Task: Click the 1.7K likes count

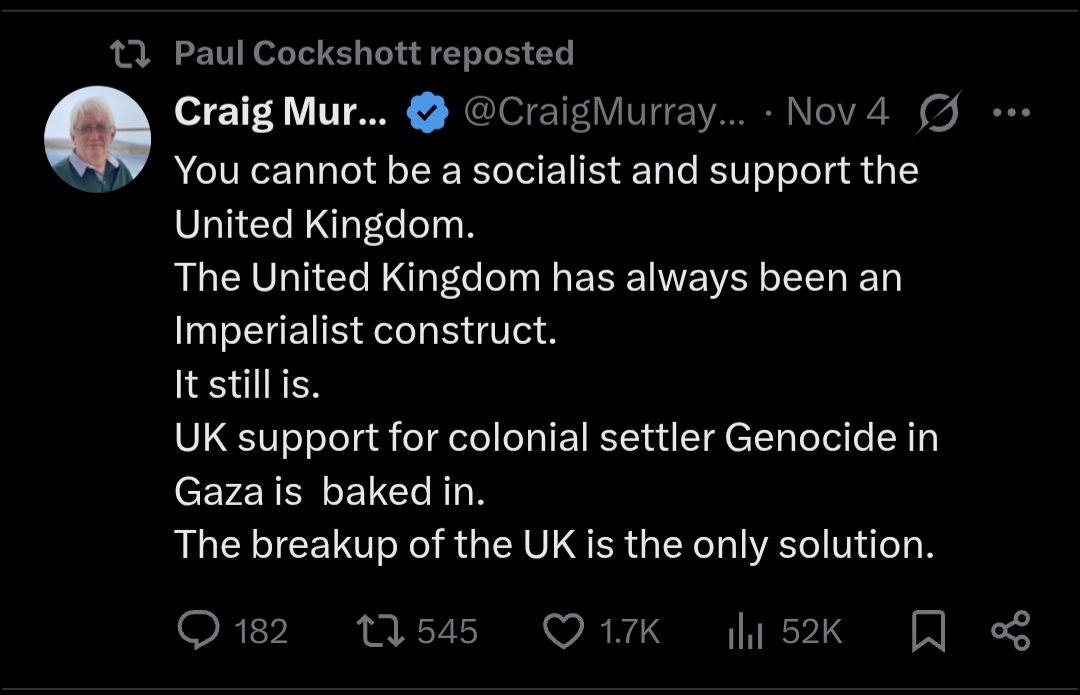Action: tap(629, 632)
